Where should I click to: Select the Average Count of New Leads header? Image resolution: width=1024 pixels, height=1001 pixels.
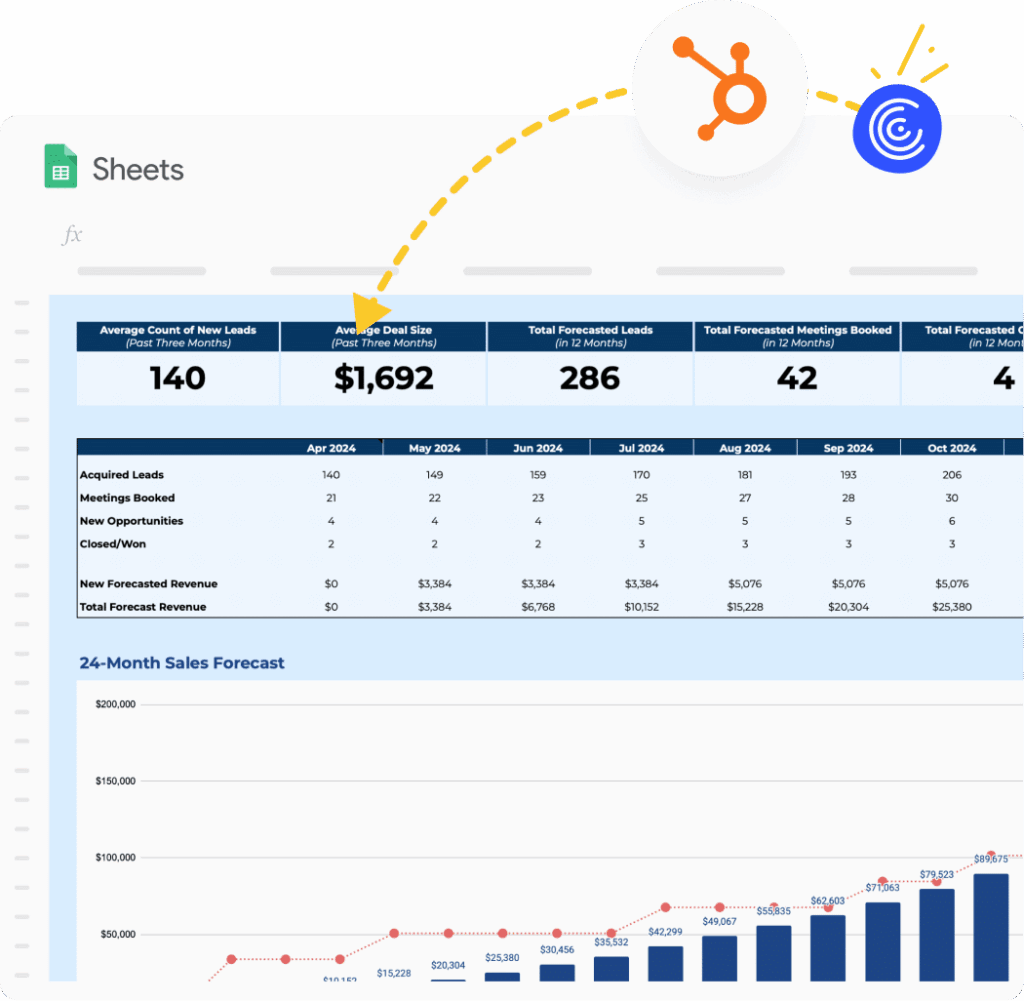point(178,336)
